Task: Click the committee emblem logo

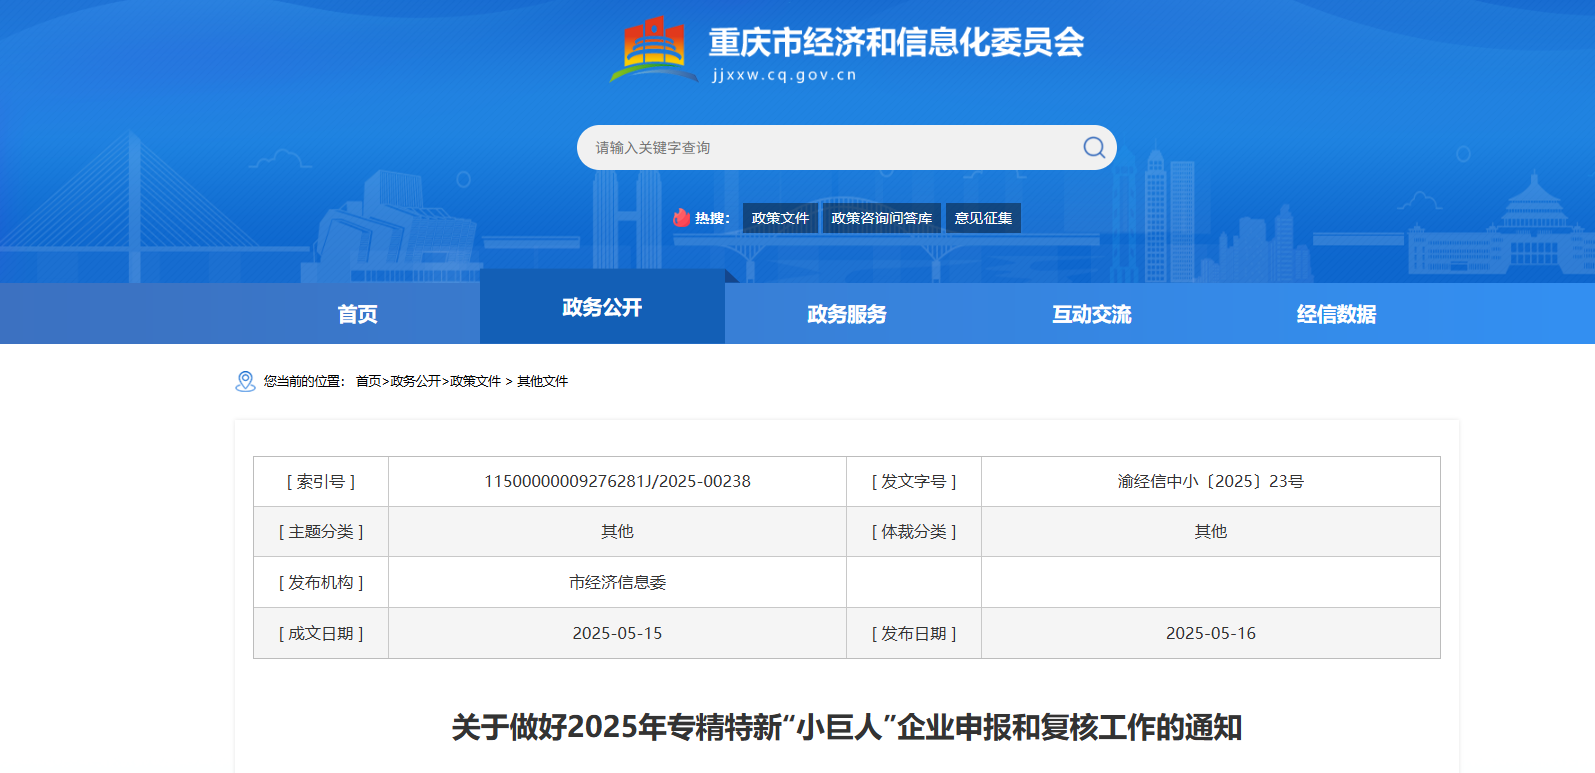Action: tap(654, 49)
